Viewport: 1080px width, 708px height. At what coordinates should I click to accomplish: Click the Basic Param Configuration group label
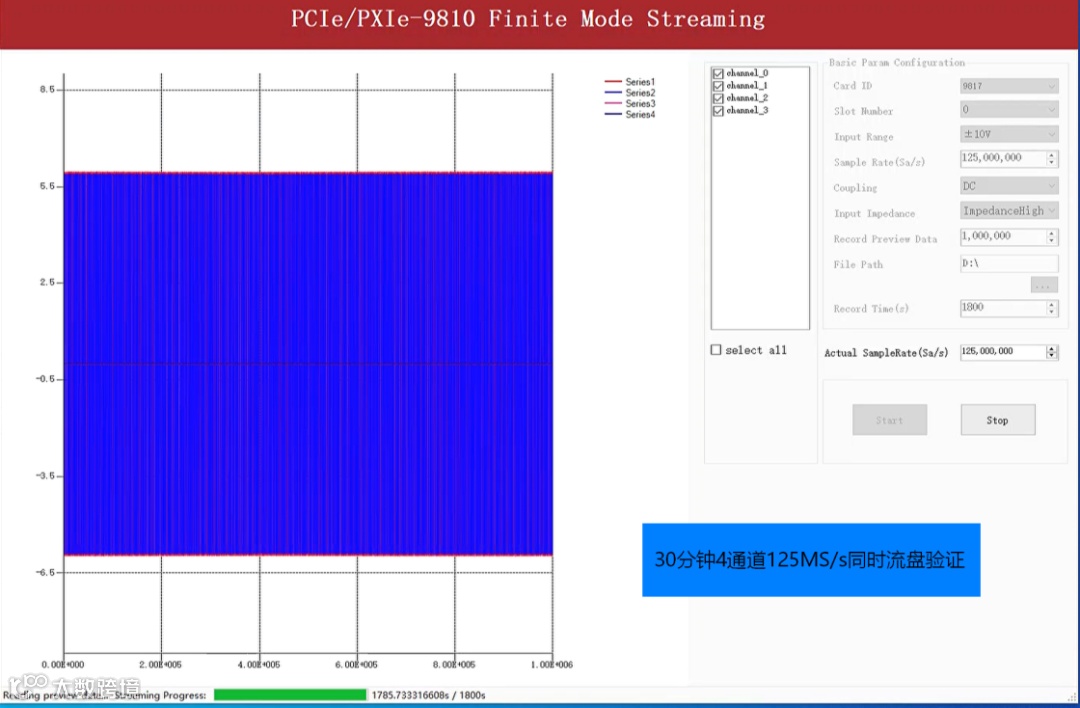[897, 63]
